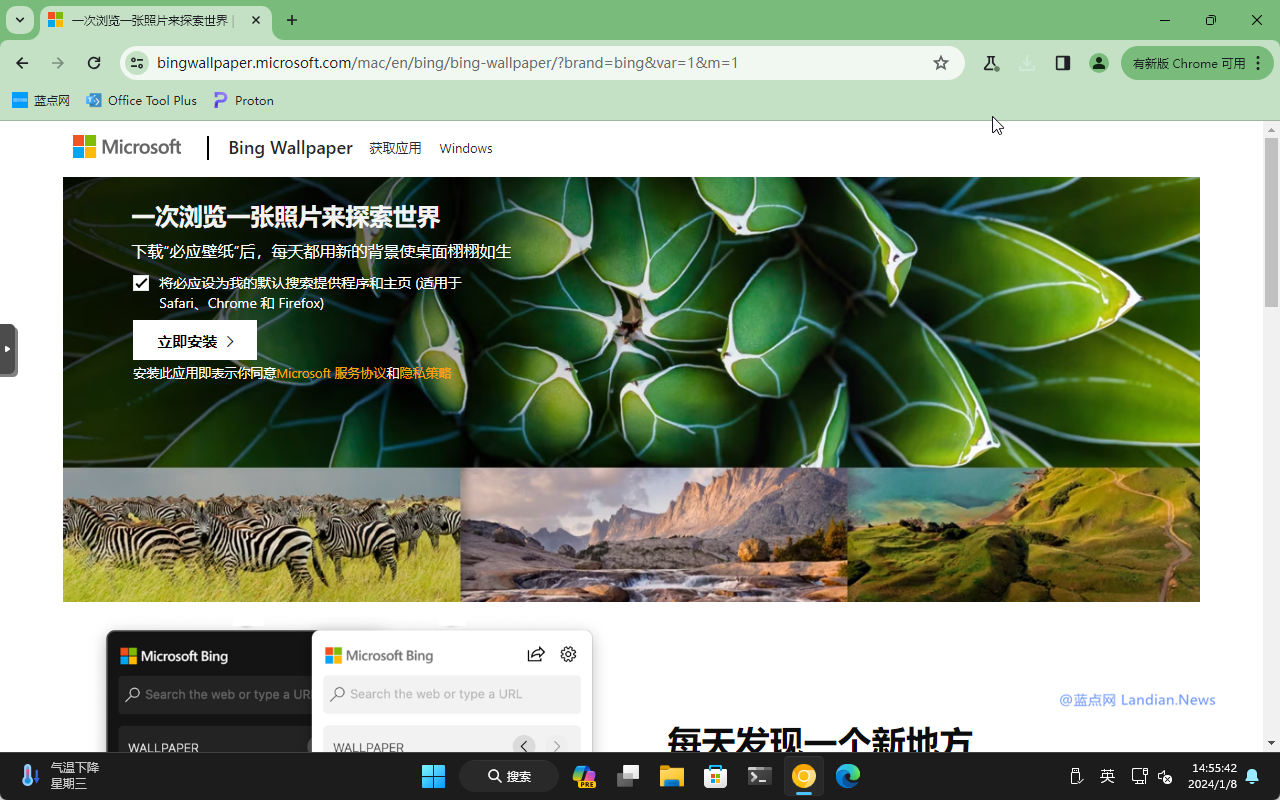Click the browser reload button
The width and height of the screenshot is (1280, 800).
tap(94, 63)
